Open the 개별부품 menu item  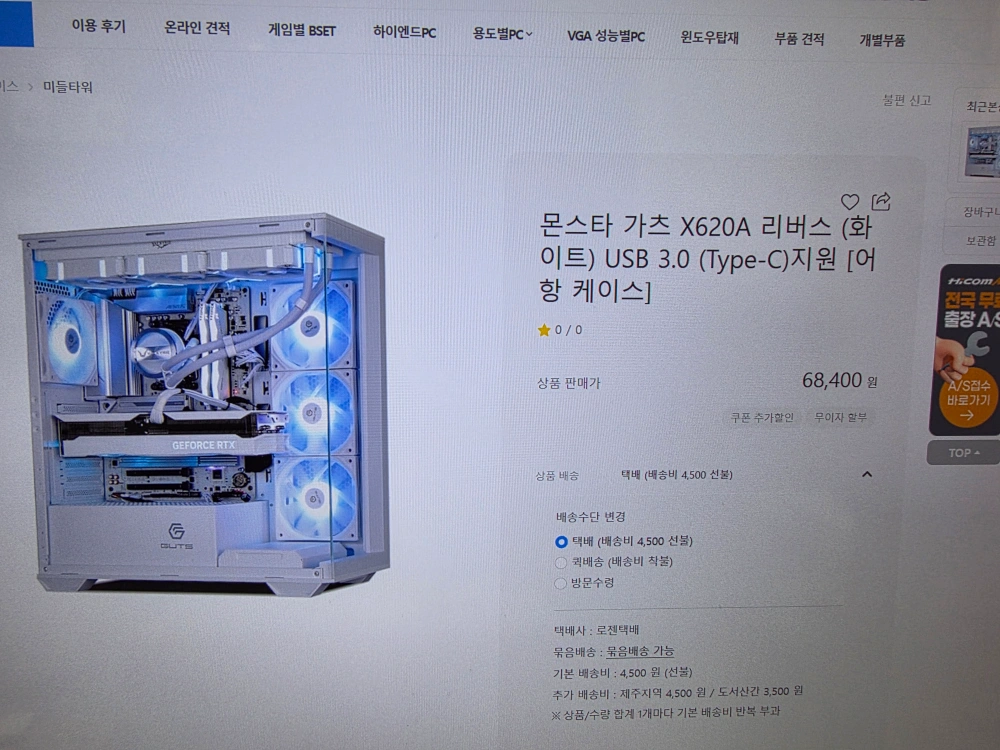(x=882, y=40)
